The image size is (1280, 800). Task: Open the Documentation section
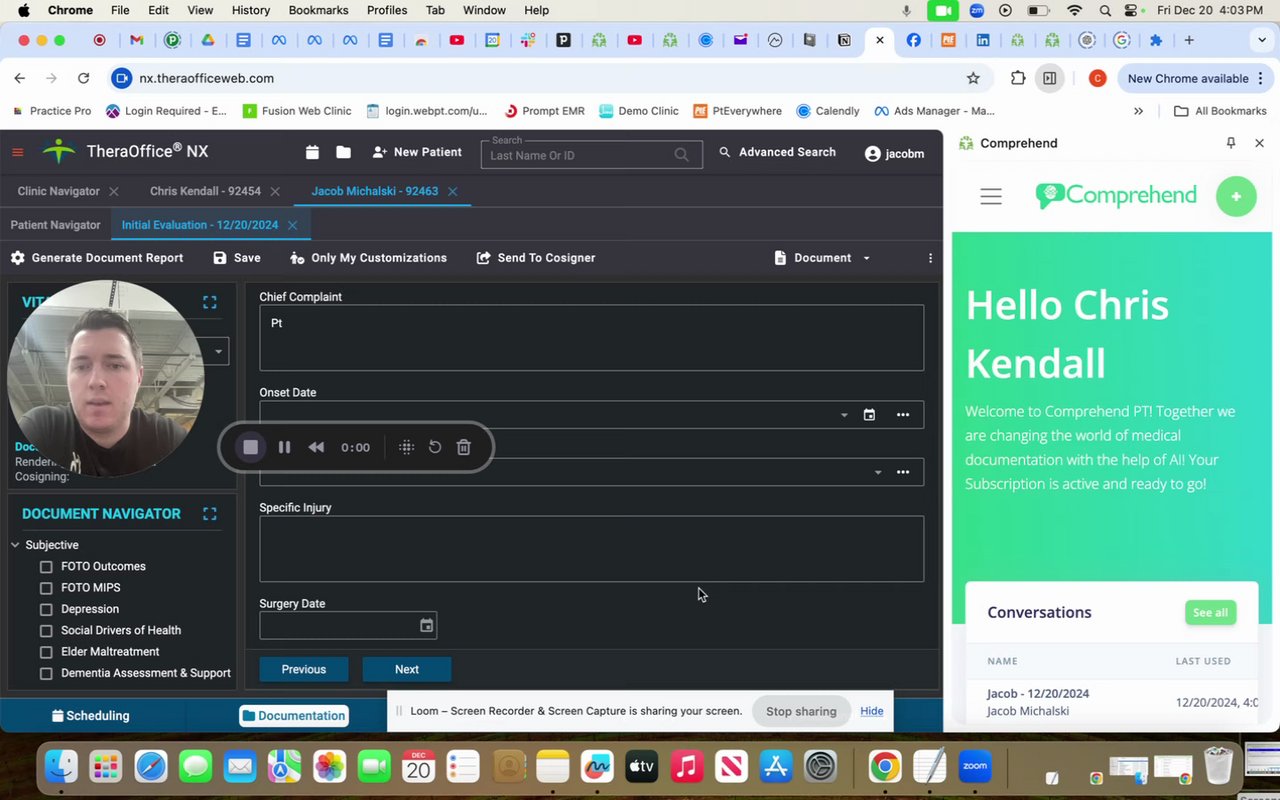pos(294,716)
